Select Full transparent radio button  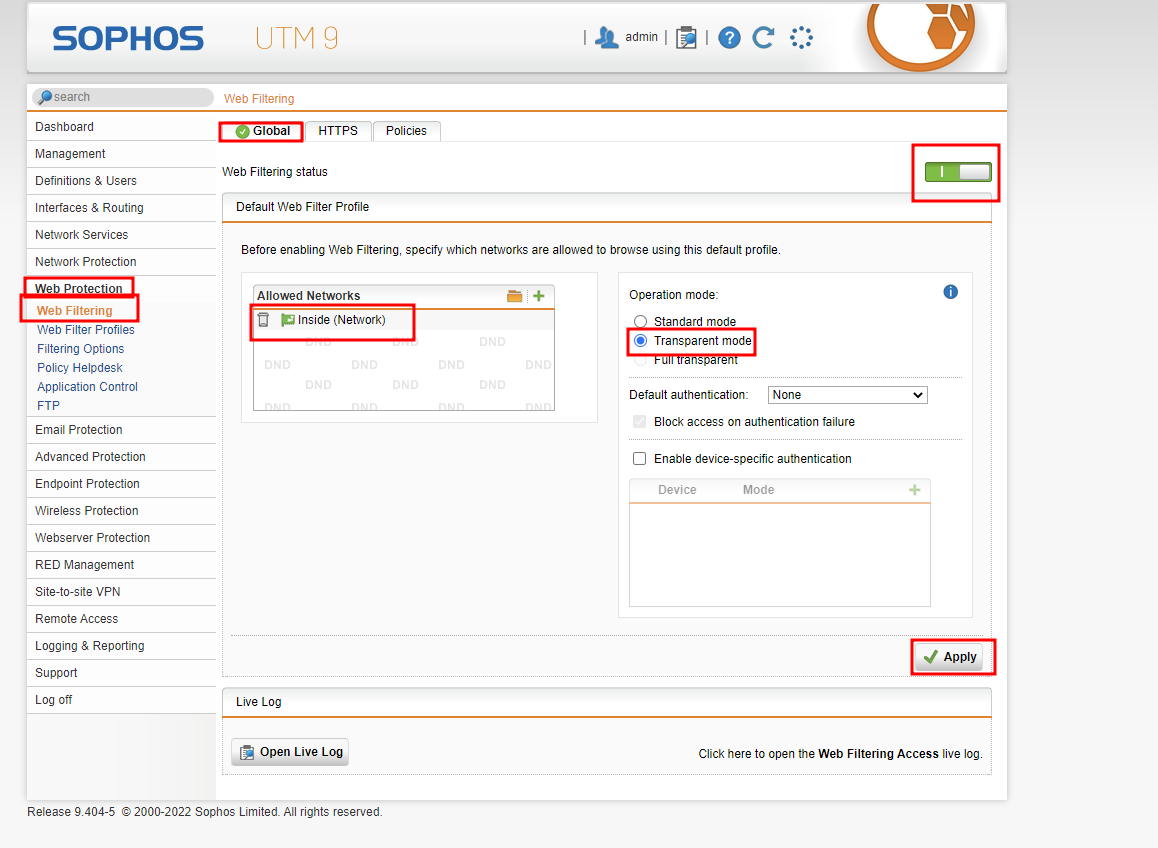[640, 360]
